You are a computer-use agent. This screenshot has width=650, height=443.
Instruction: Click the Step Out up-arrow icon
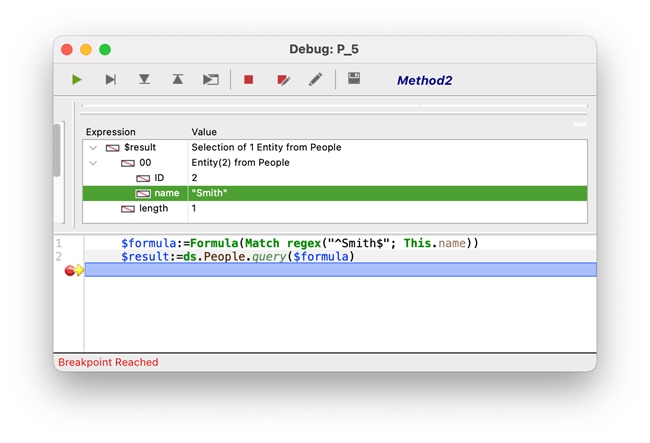point(177,79)
